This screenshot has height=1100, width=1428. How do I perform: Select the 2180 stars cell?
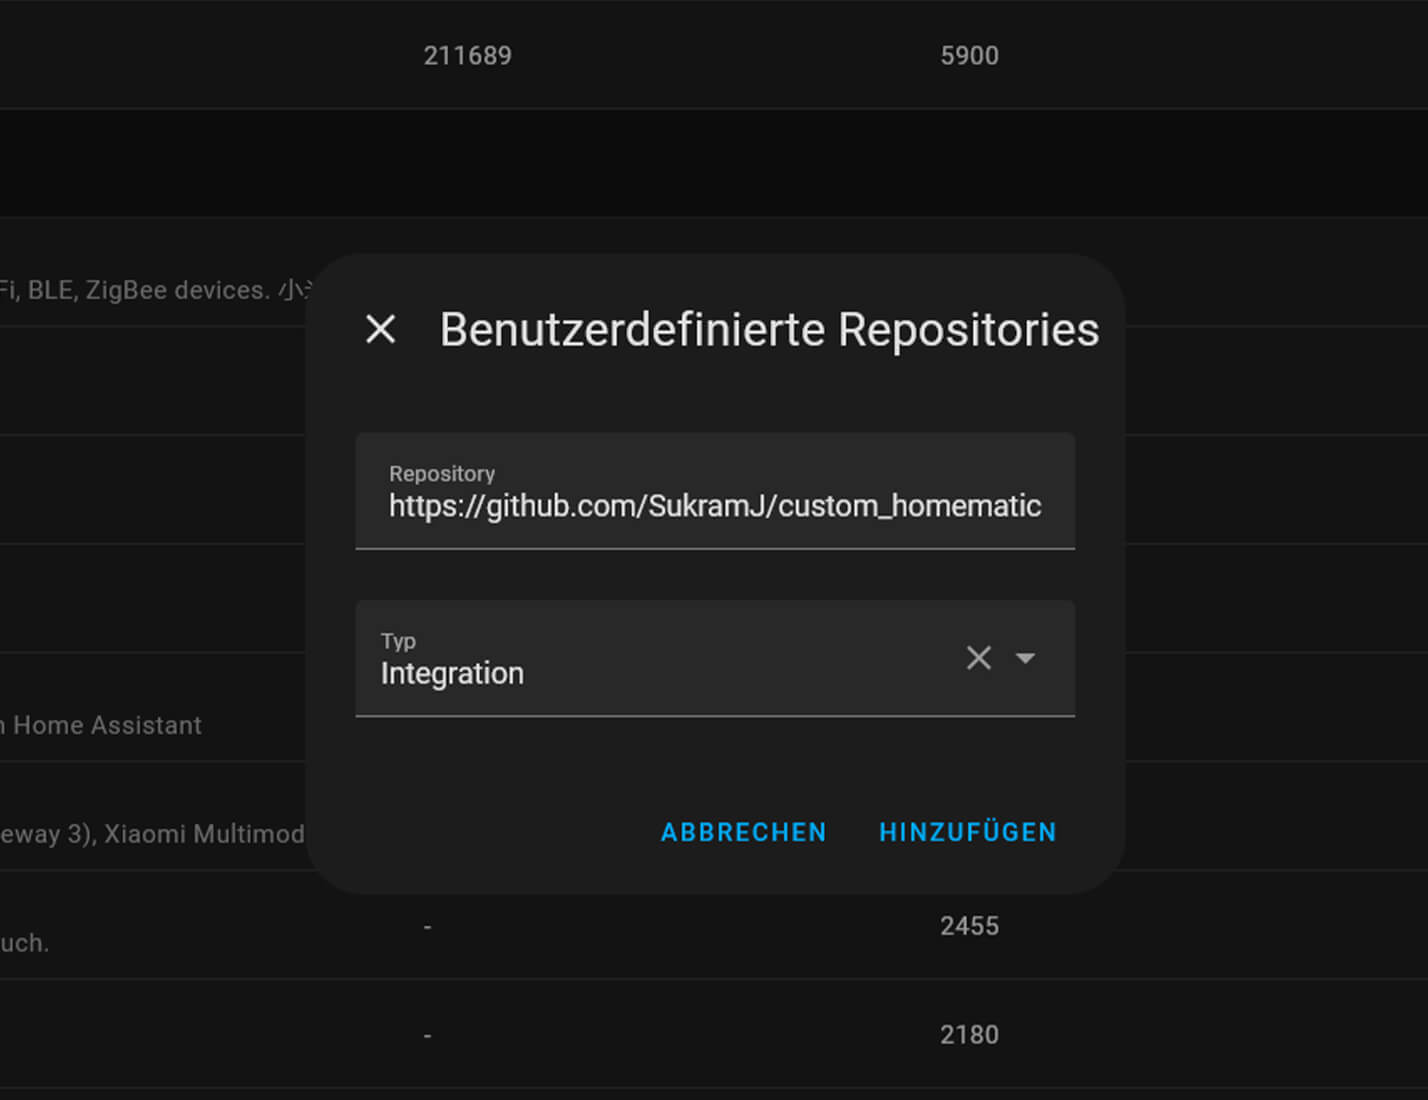(969, 1034)
